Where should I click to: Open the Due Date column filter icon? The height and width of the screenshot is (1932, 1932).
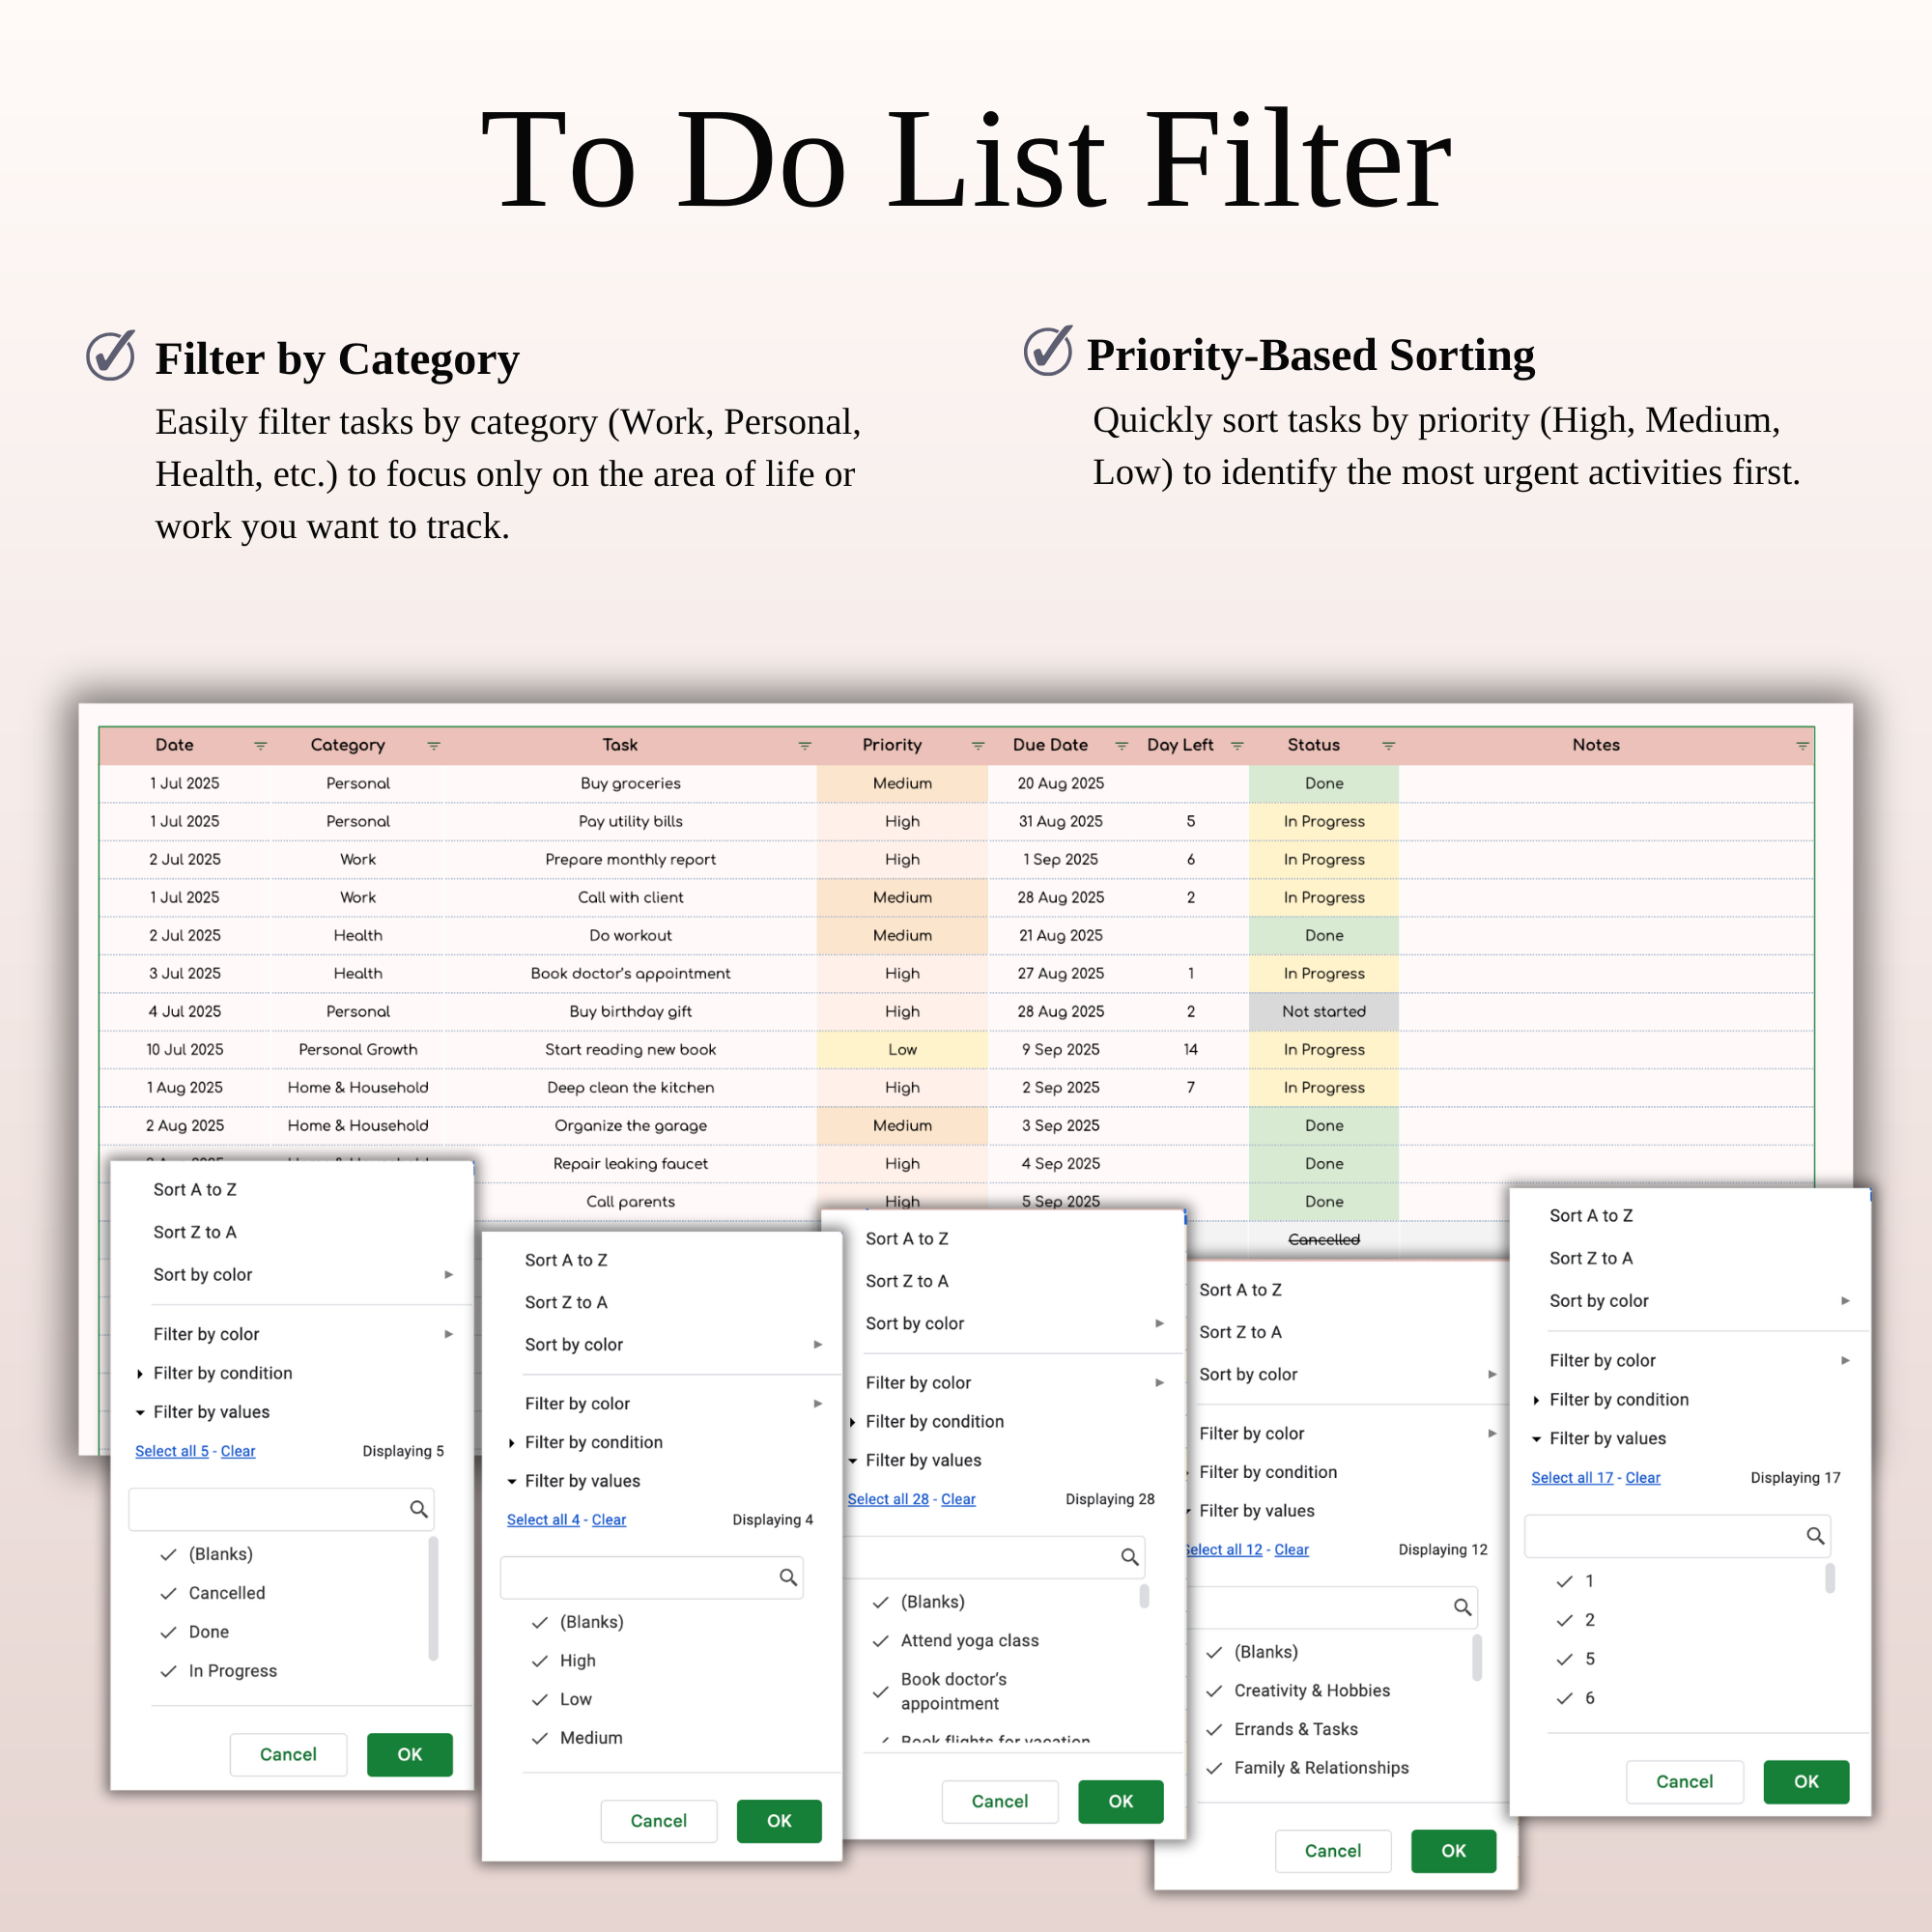pos(1121,746)
